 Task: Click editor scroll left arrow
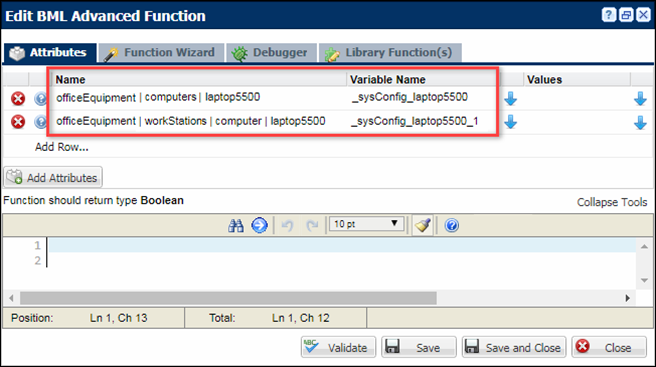coord(11,298)
